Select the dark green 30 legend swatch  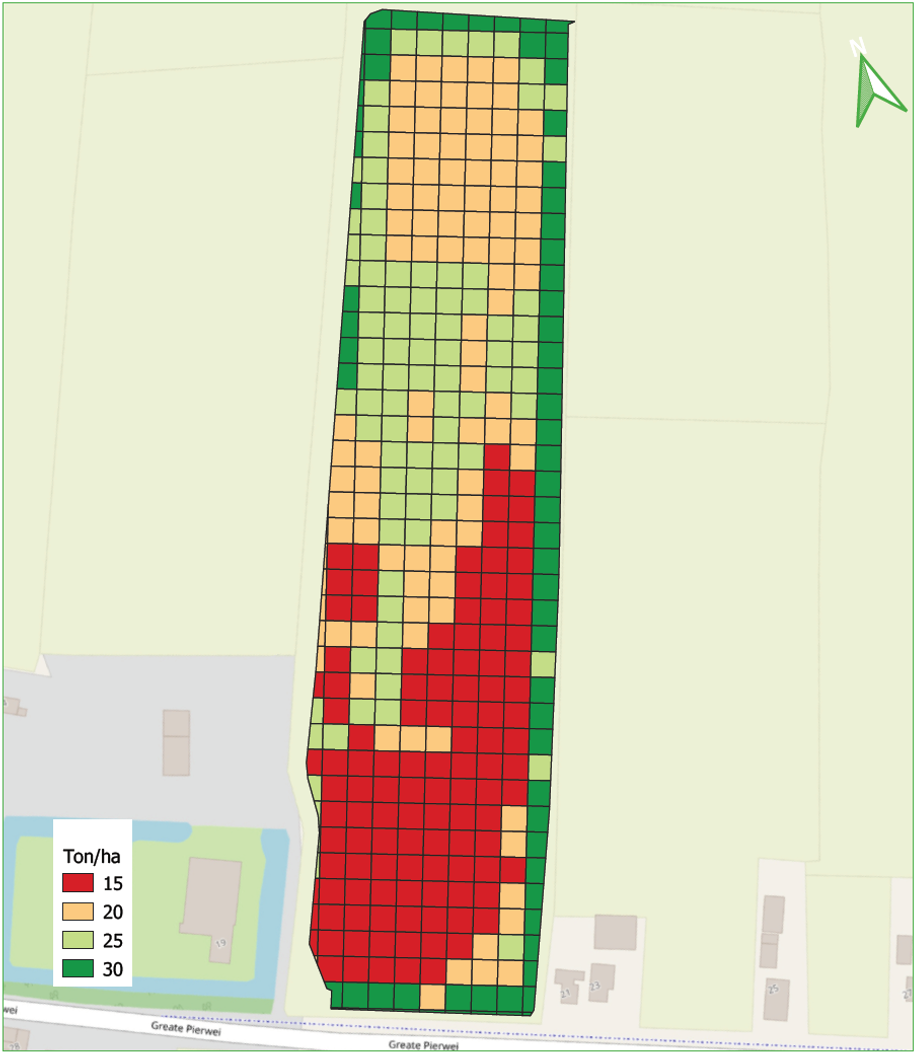click(x=78, y=968)
